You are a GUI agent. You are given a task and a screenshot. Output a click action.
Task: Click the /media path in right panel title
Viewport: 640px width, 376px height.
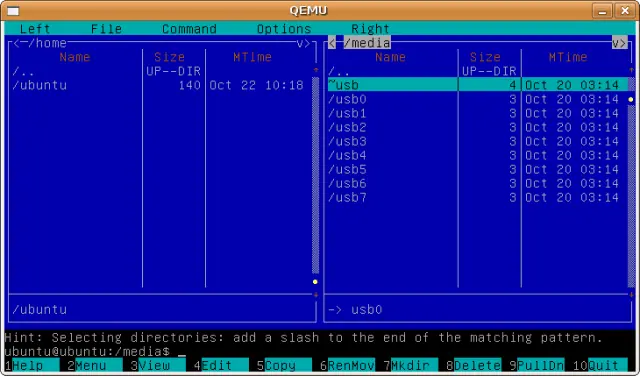tap(367, 43)
